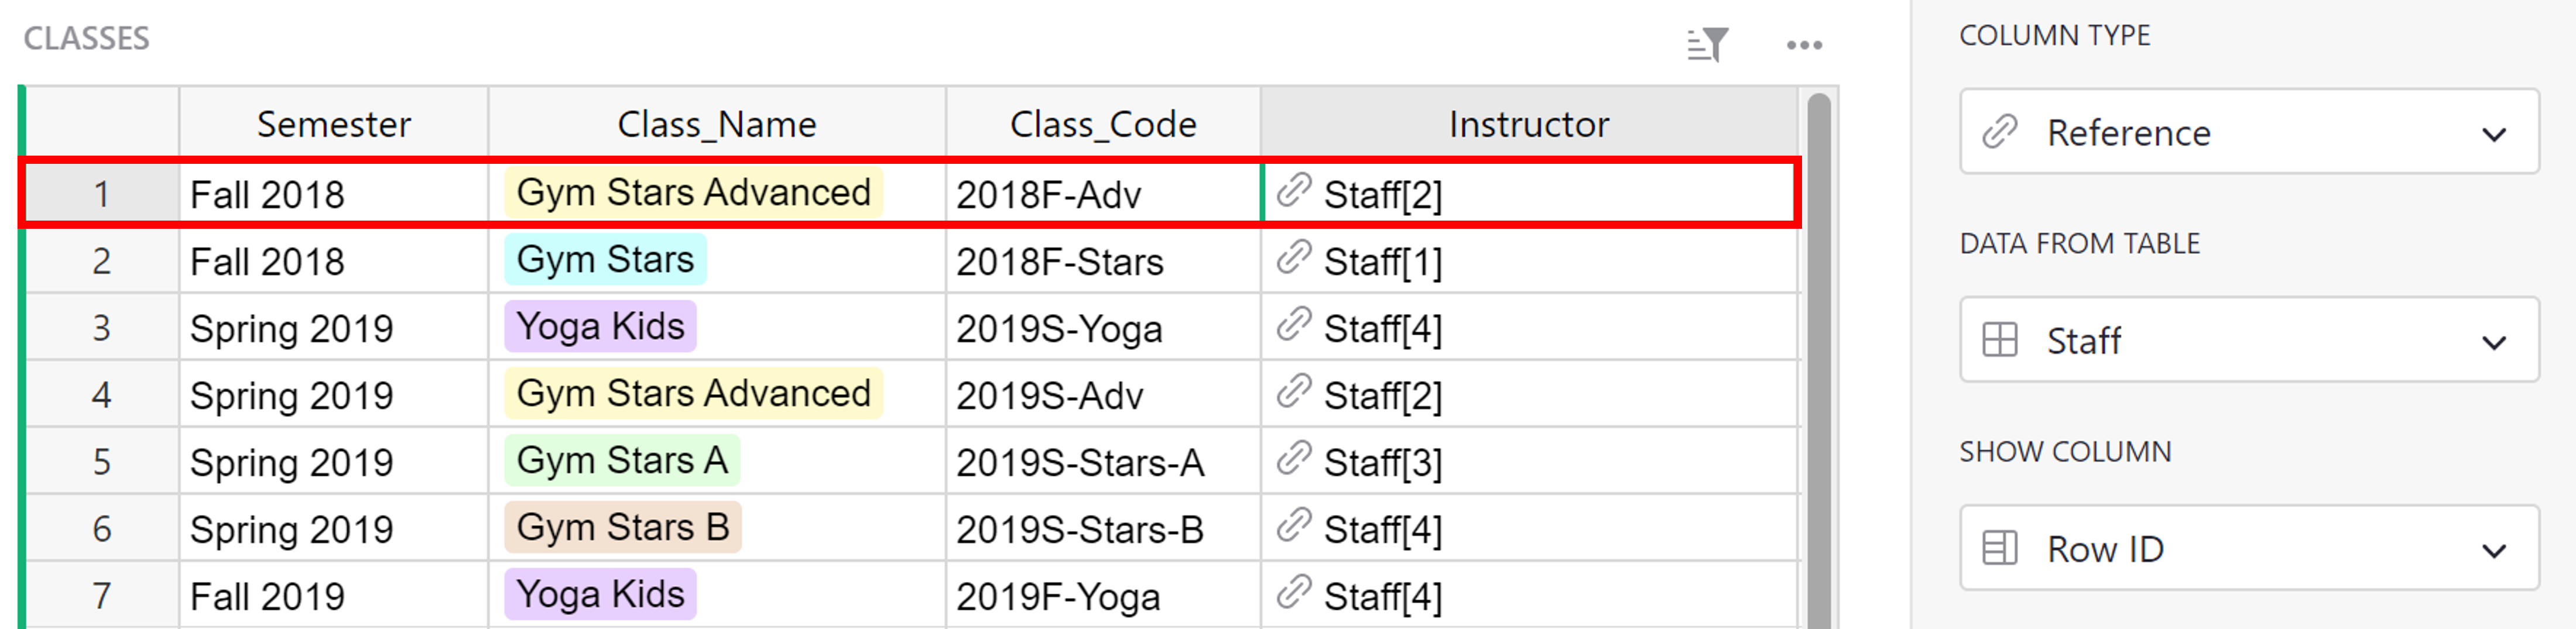Viewport: 2576px width, 629px height.
Task: Open the sort and filter icon
Action: [1707, 44]
